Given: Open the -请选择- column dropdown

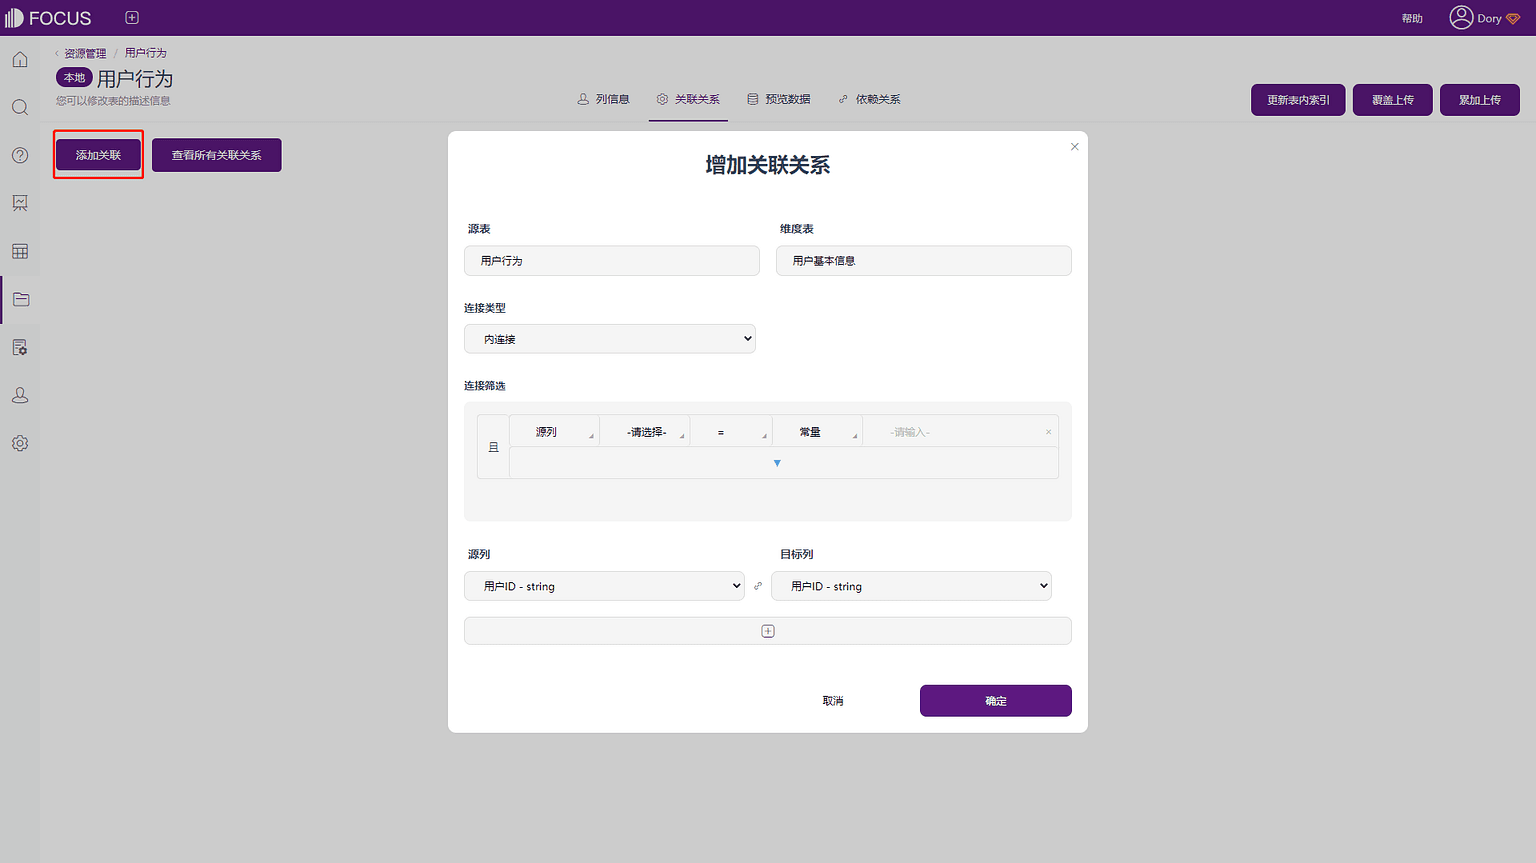Looking at the screenshot, I should pos(645,432).
